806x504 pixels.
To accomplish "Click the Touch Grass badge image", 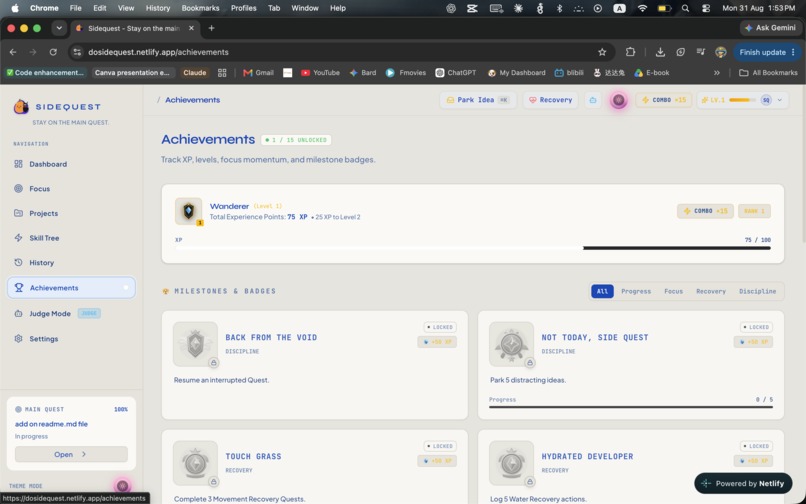I will coord(195,463).
